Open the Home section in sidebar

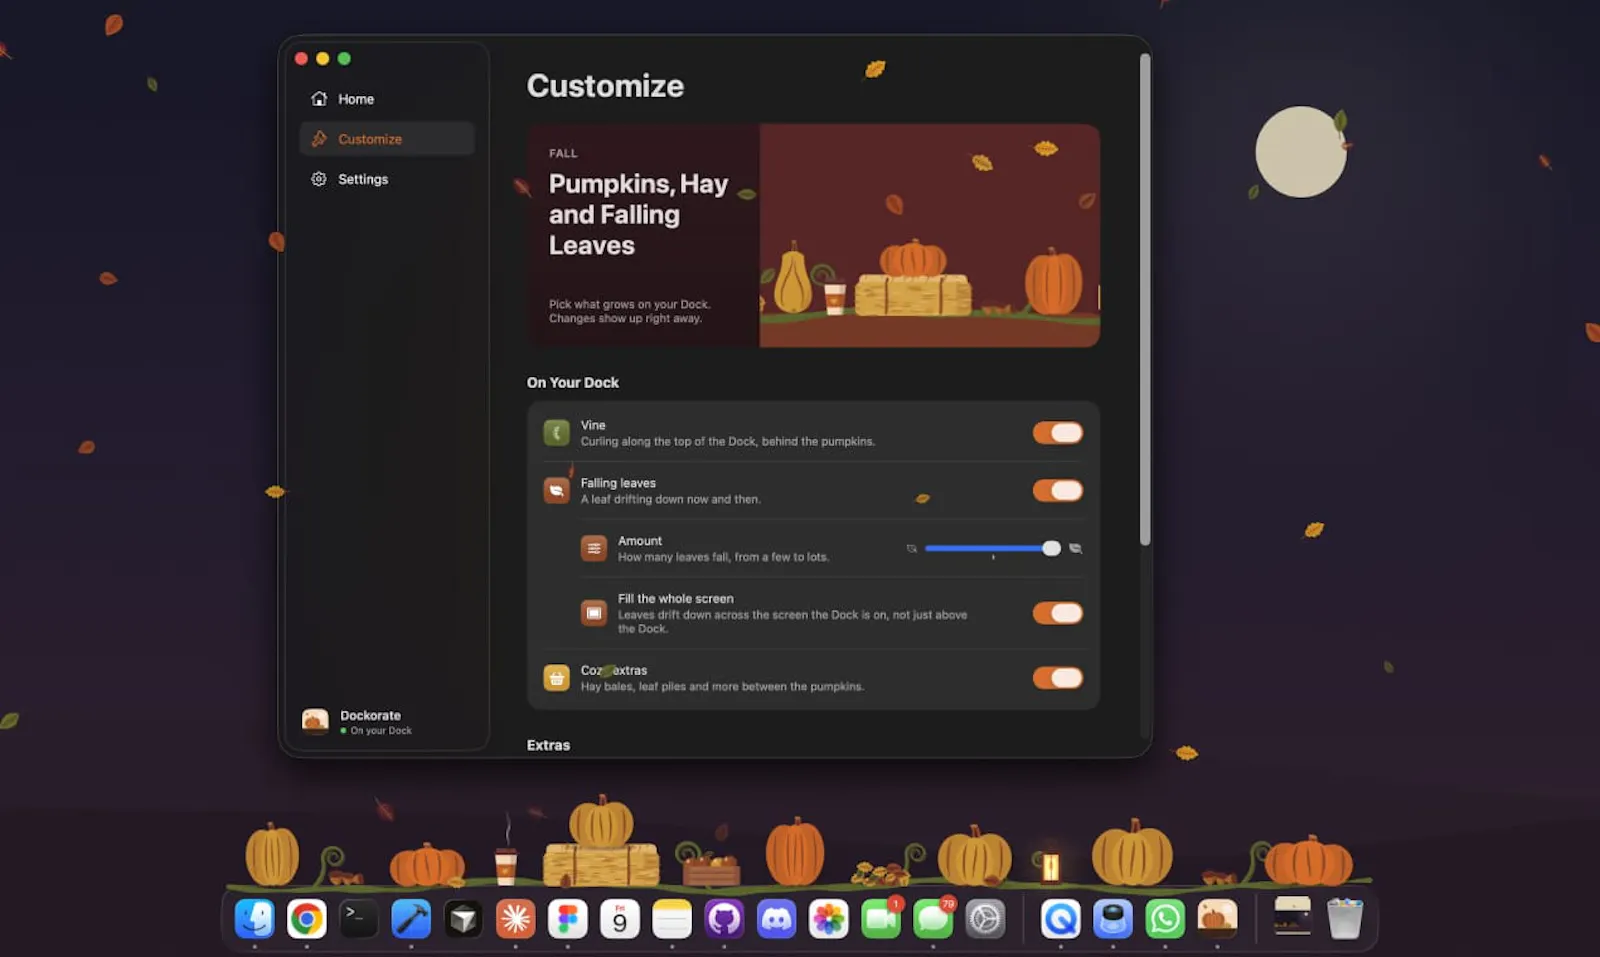pos(387,99)
